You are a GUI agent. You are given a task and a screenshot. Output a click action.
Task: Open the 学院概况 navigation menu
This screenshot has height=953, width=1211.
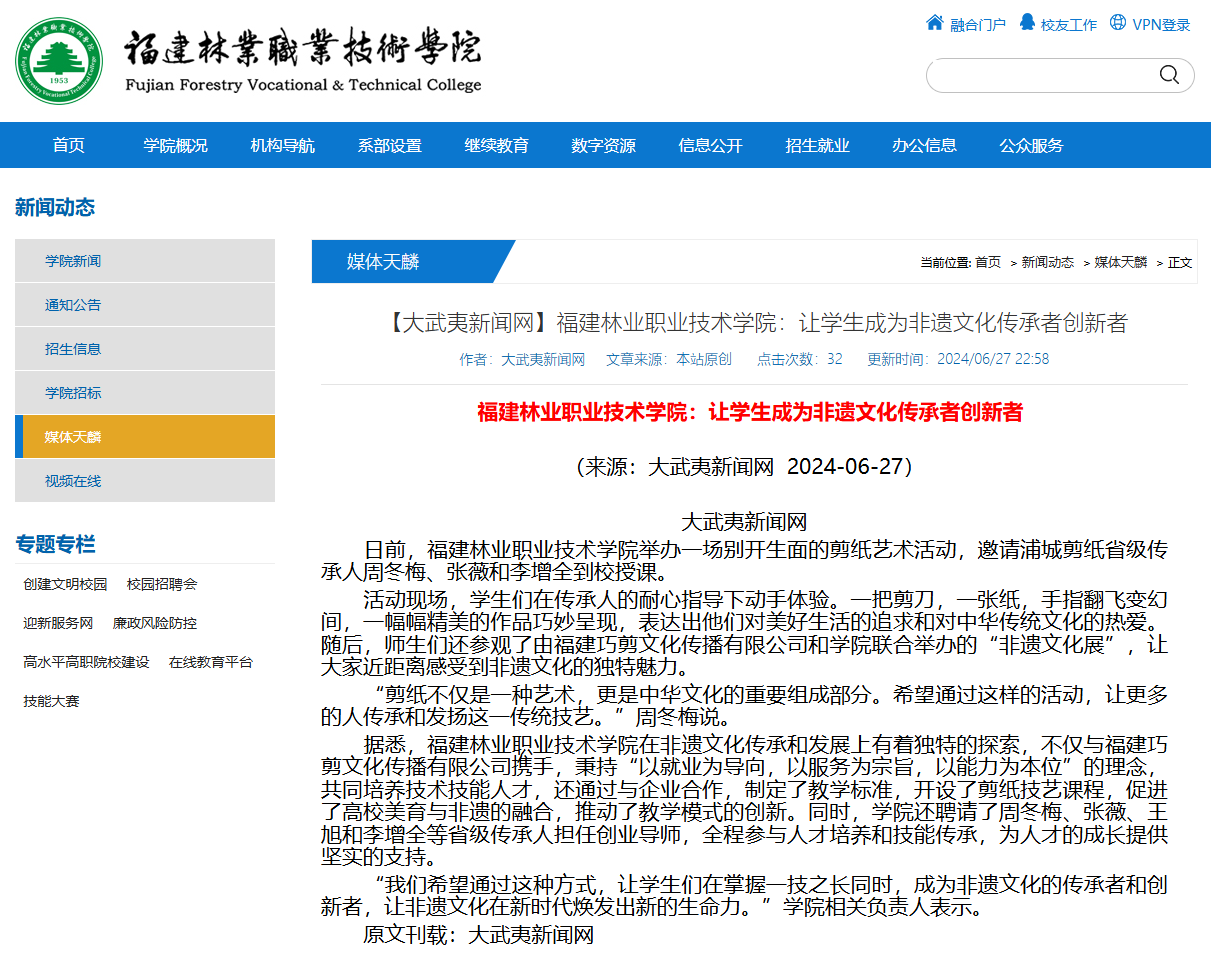[x=175, y=146]
